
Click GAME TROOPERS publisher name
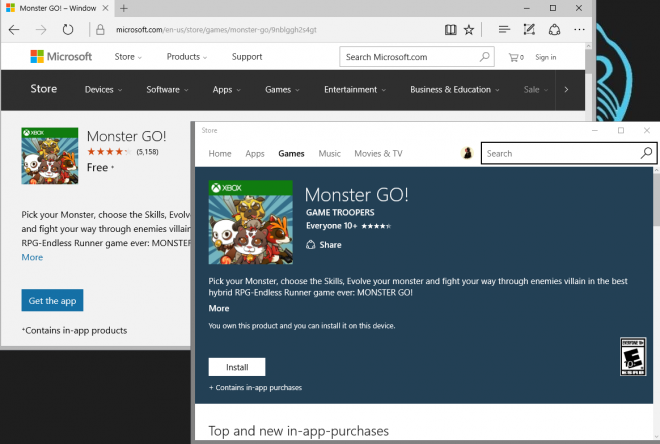(340, 213)
